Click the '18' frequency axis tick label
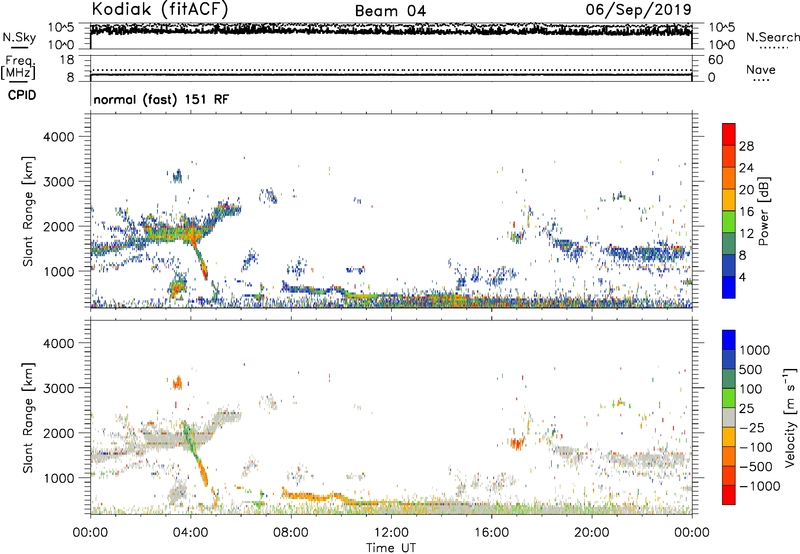 [x=67, y=60]
